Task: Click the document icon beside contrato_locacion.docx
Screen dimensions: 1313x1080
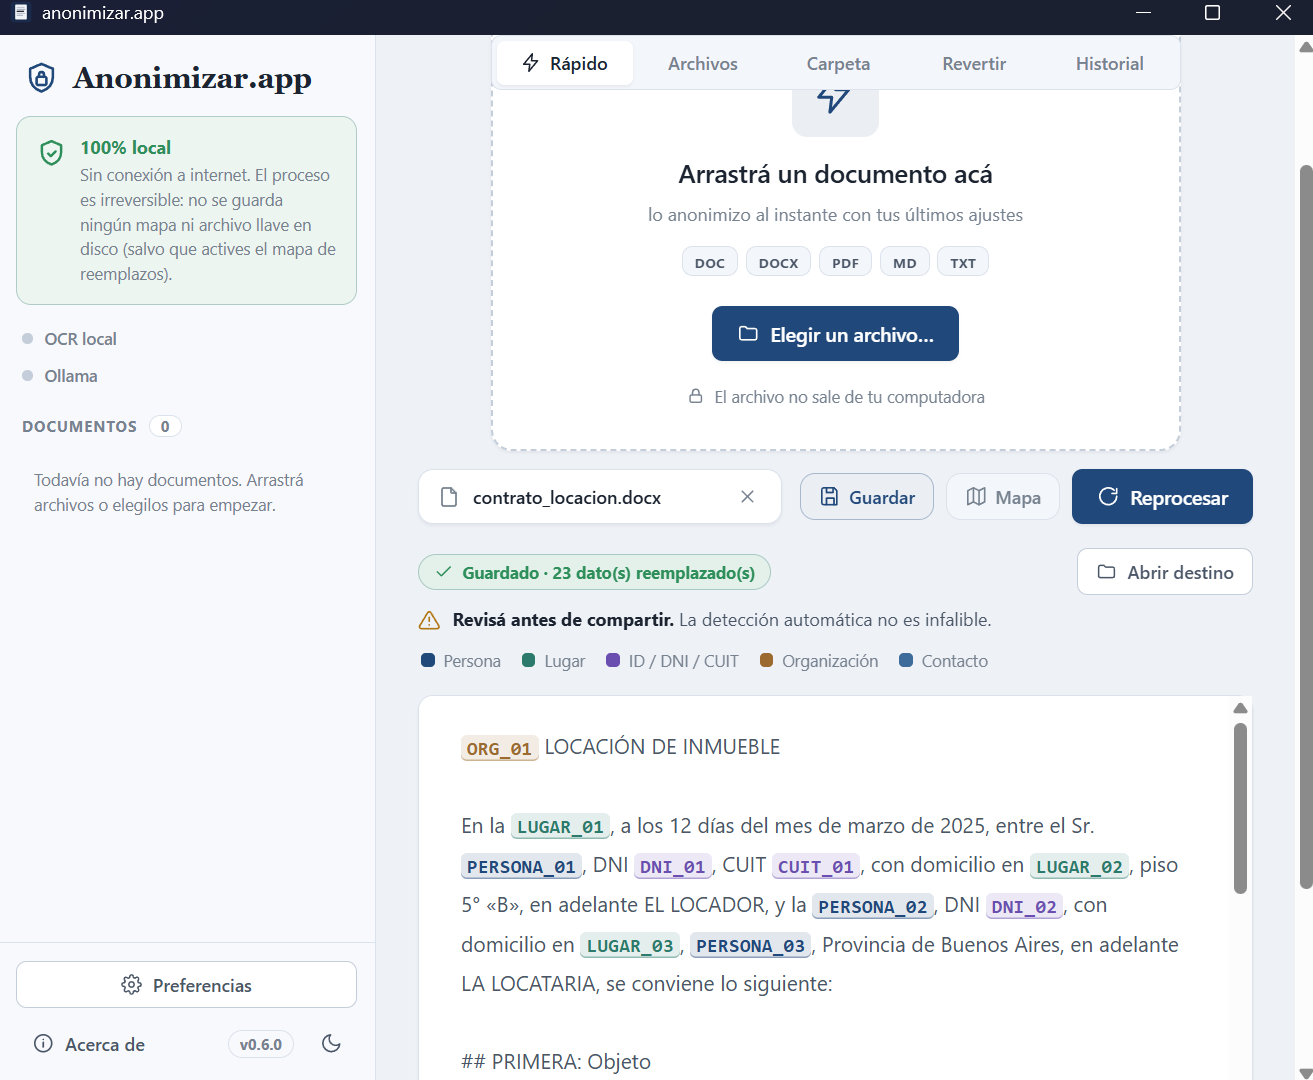Action: click(449, 497)
